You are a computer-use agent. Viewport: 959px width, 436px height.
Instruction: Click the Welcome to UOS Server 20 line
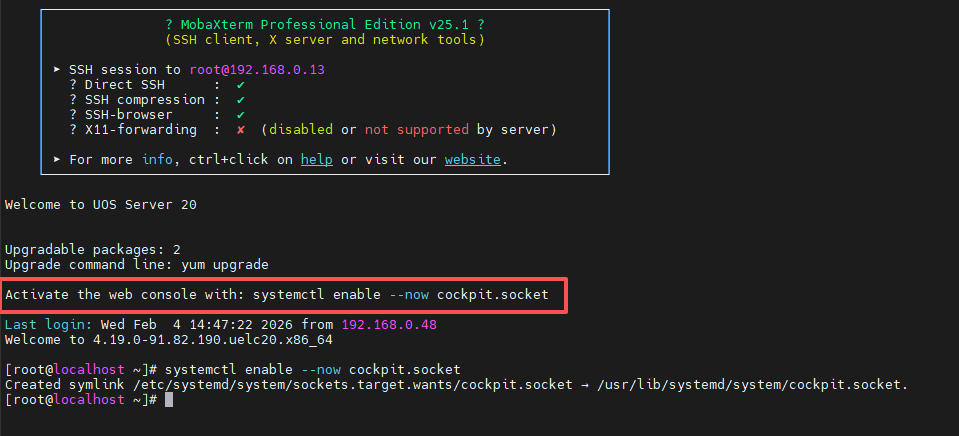(101, 205)
